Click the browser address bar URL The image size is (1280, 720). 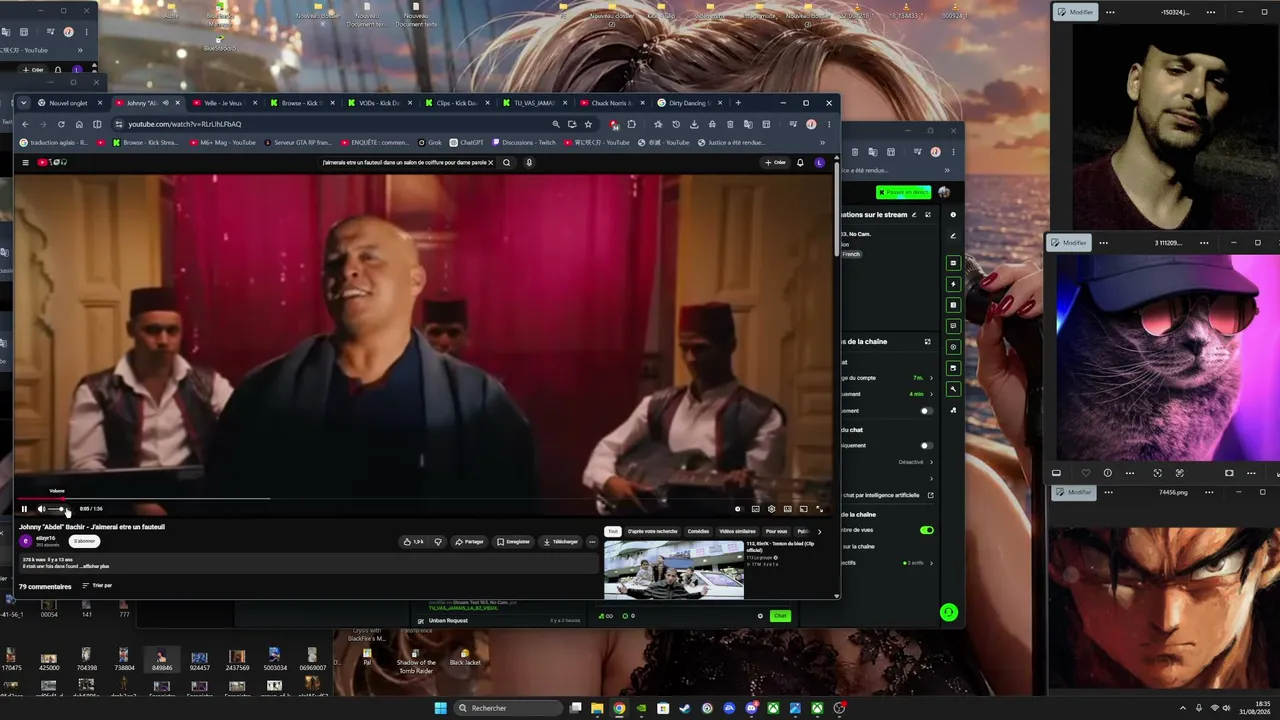point(185,124)
